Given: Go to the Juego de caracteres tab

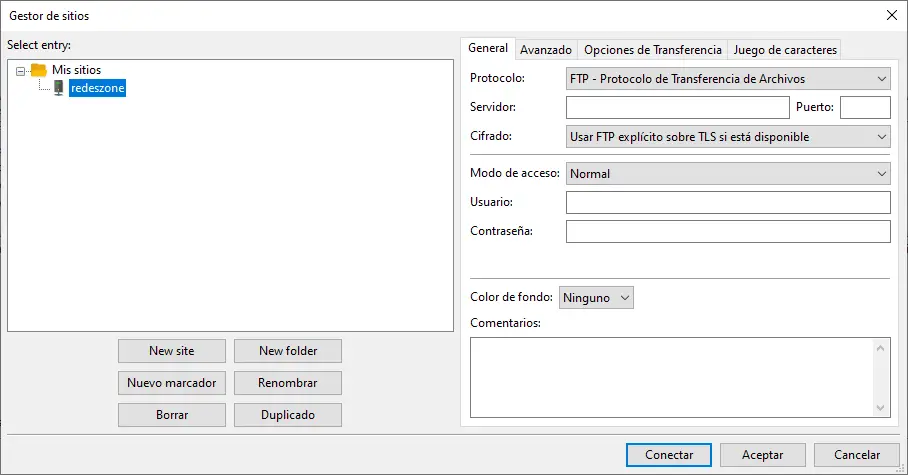Looking at the screenshot, I should coord(785,50).
